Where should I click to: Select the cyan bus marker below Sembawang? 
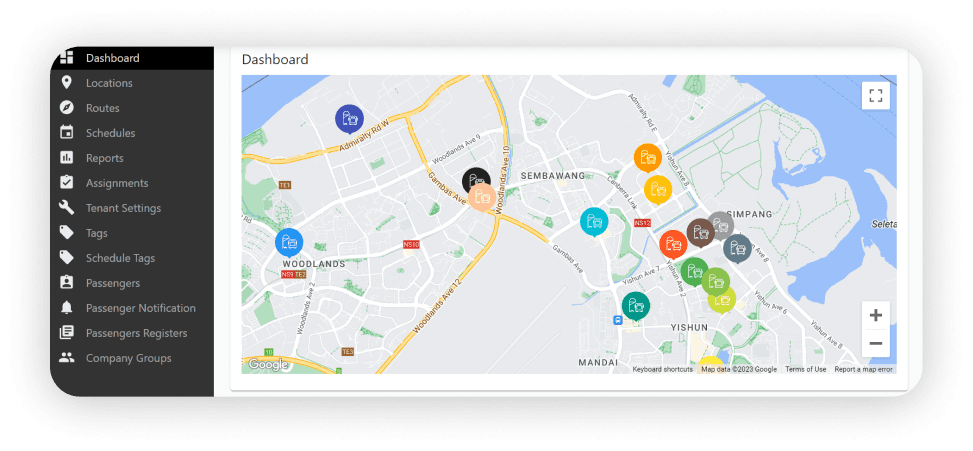(594, 221)
